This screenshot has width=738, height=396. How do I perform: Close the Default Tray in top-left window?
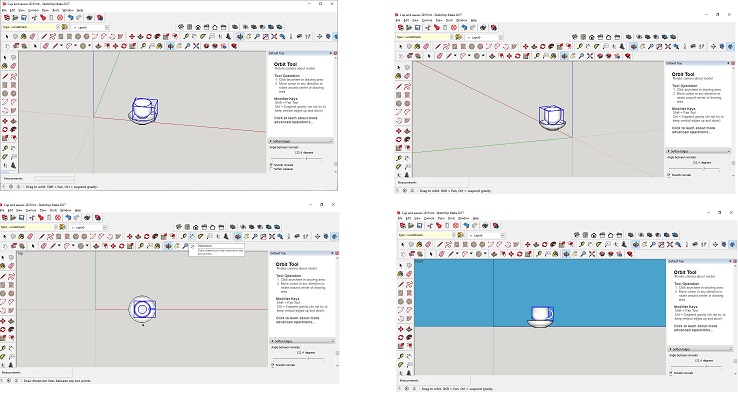point(335,53)
